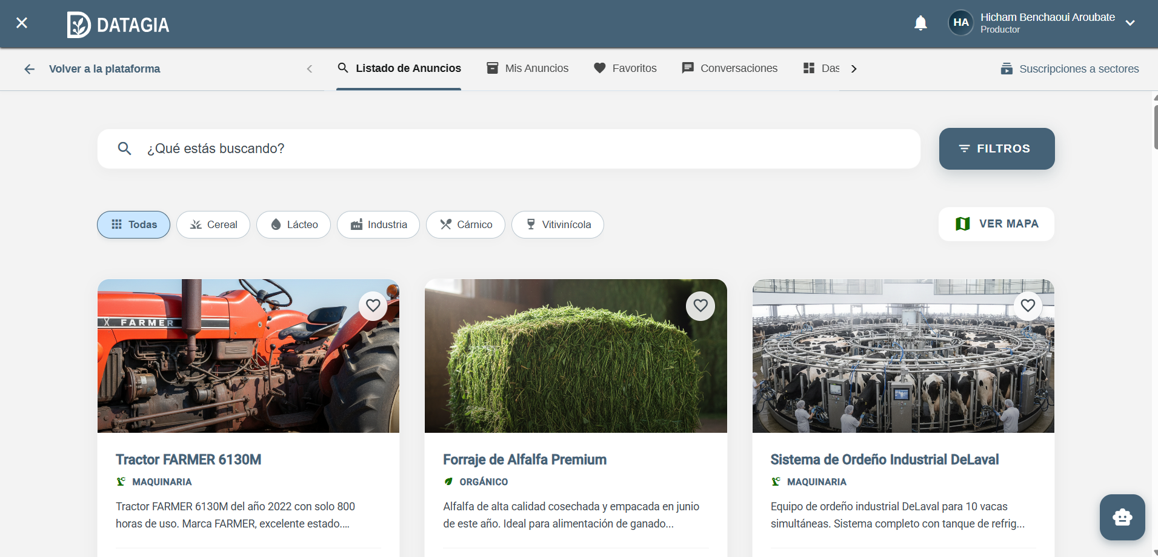Click the search magnifier icon in search bar
Viewport: 1158px width, 557px height.
pyautogui.click(x=124, y=148)
